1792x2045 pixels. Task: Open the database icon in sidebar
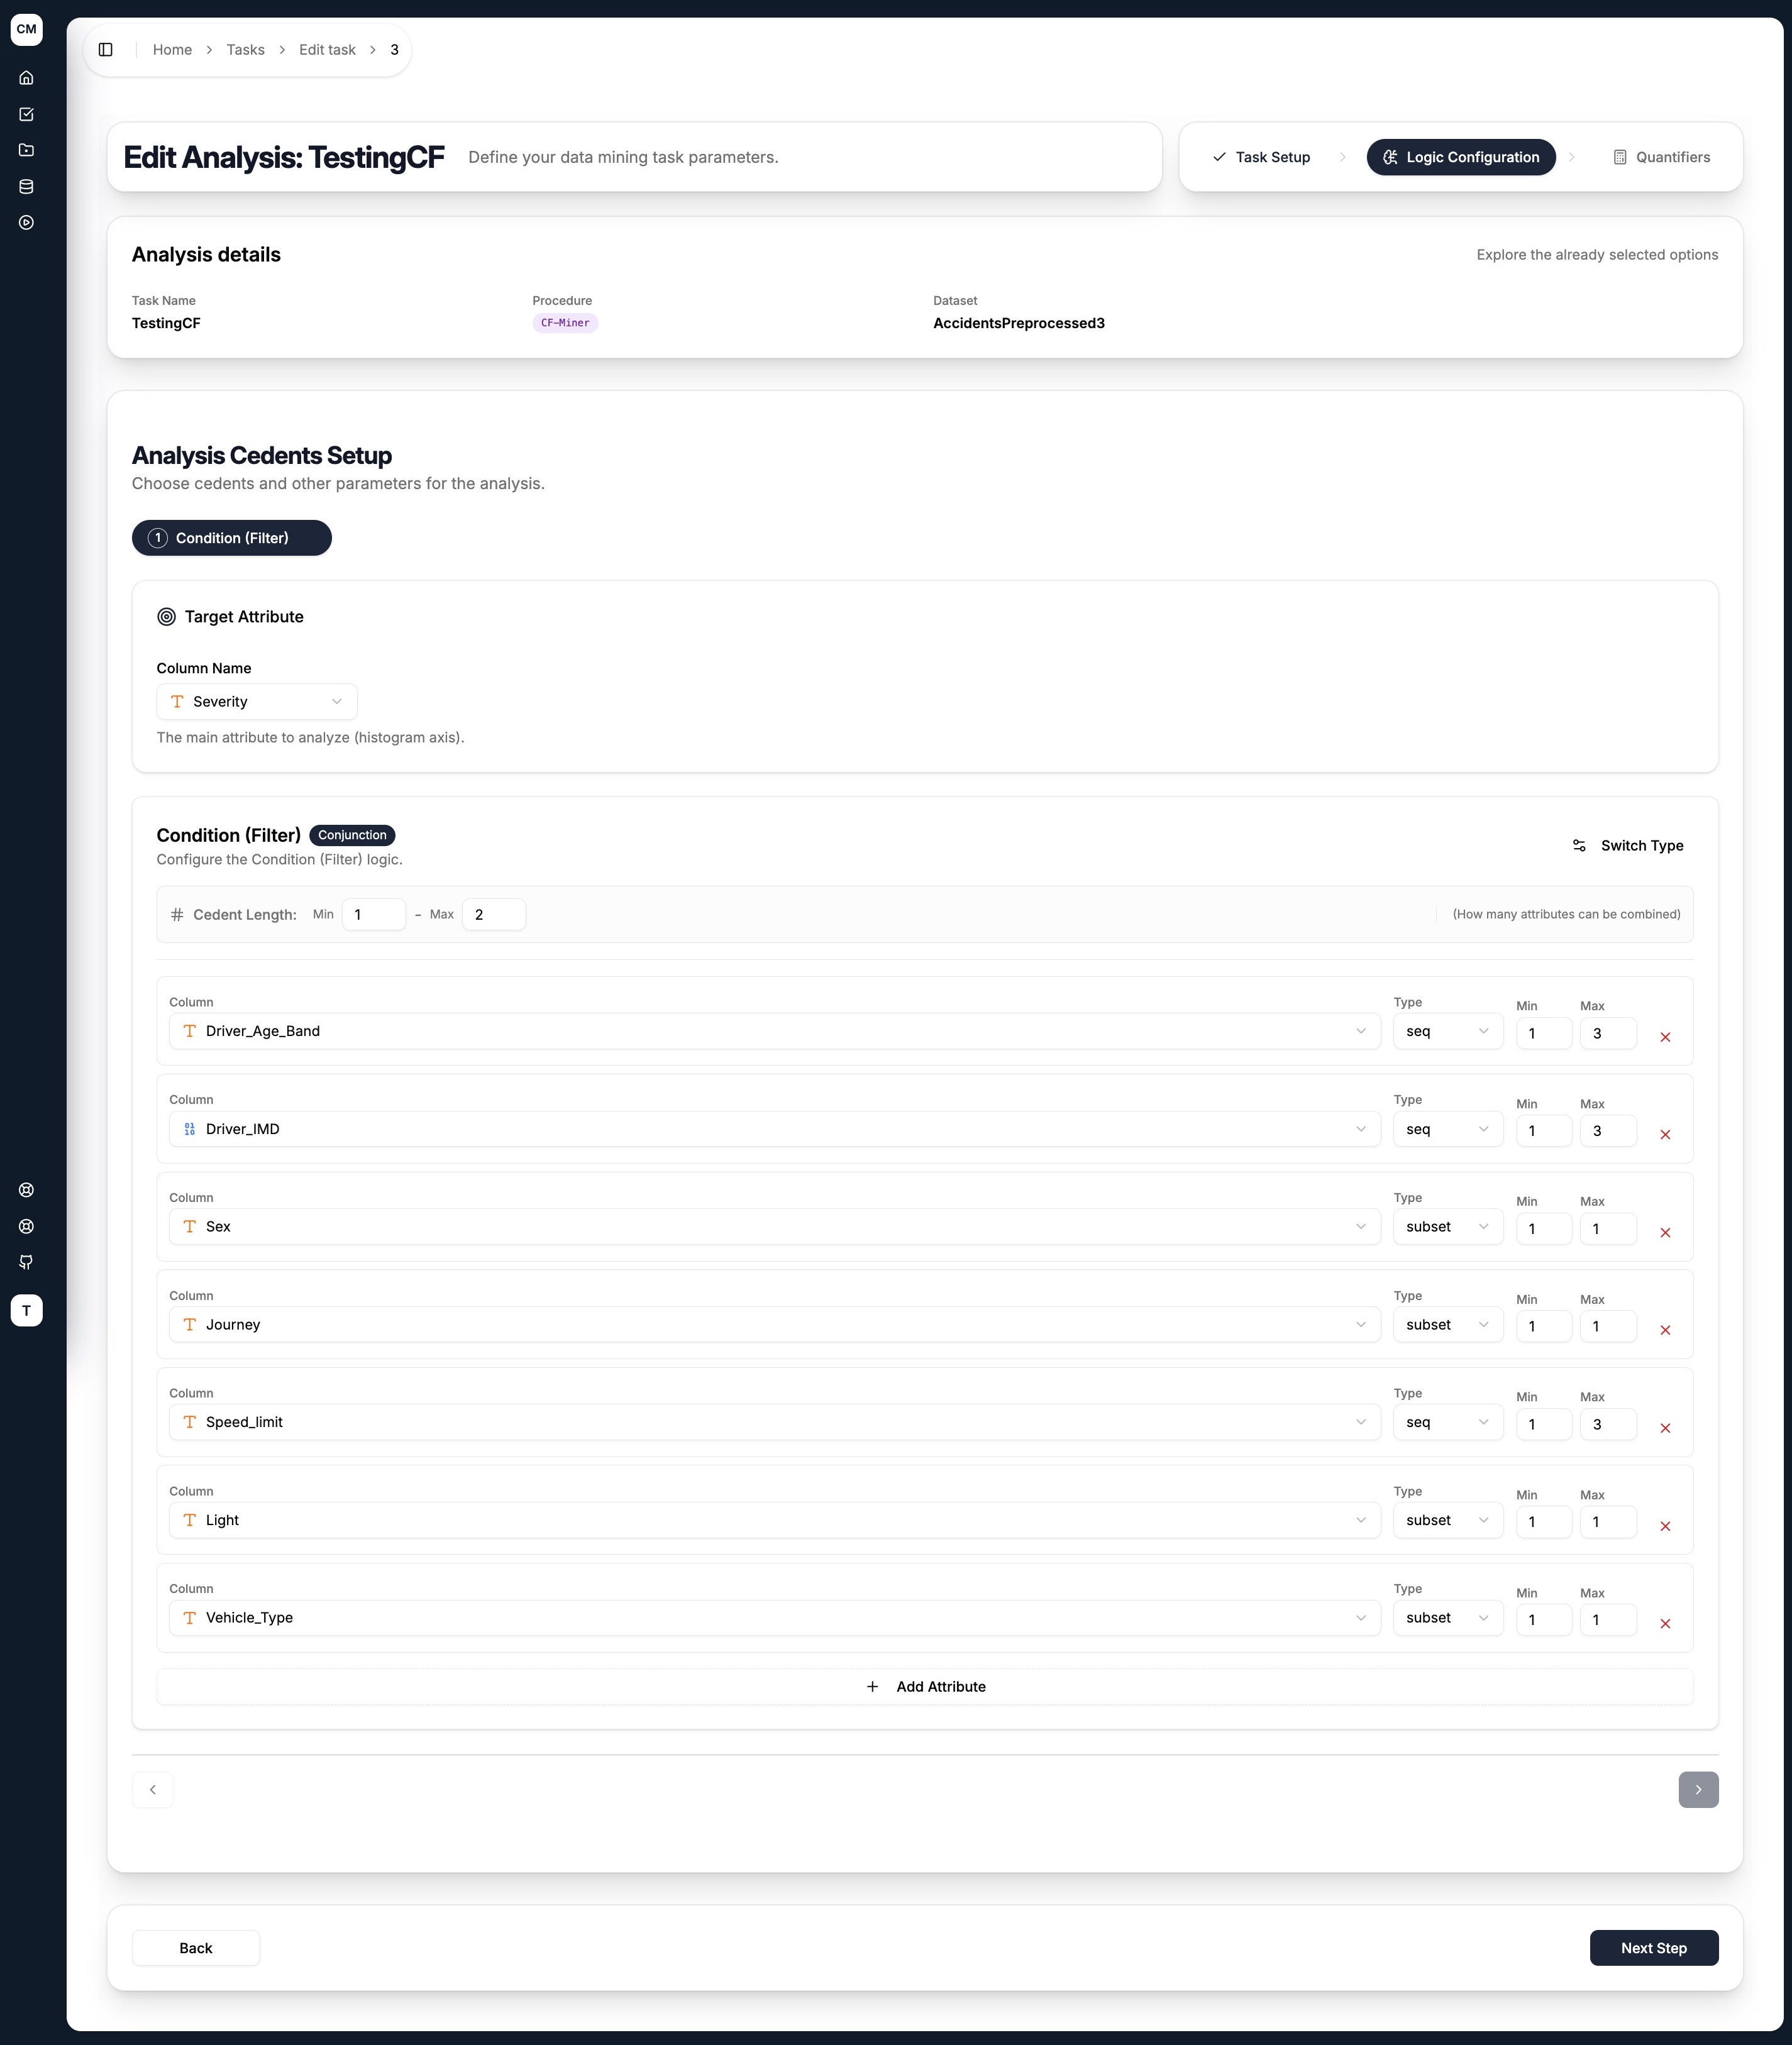pyautogui.click(x=26, y=186)
